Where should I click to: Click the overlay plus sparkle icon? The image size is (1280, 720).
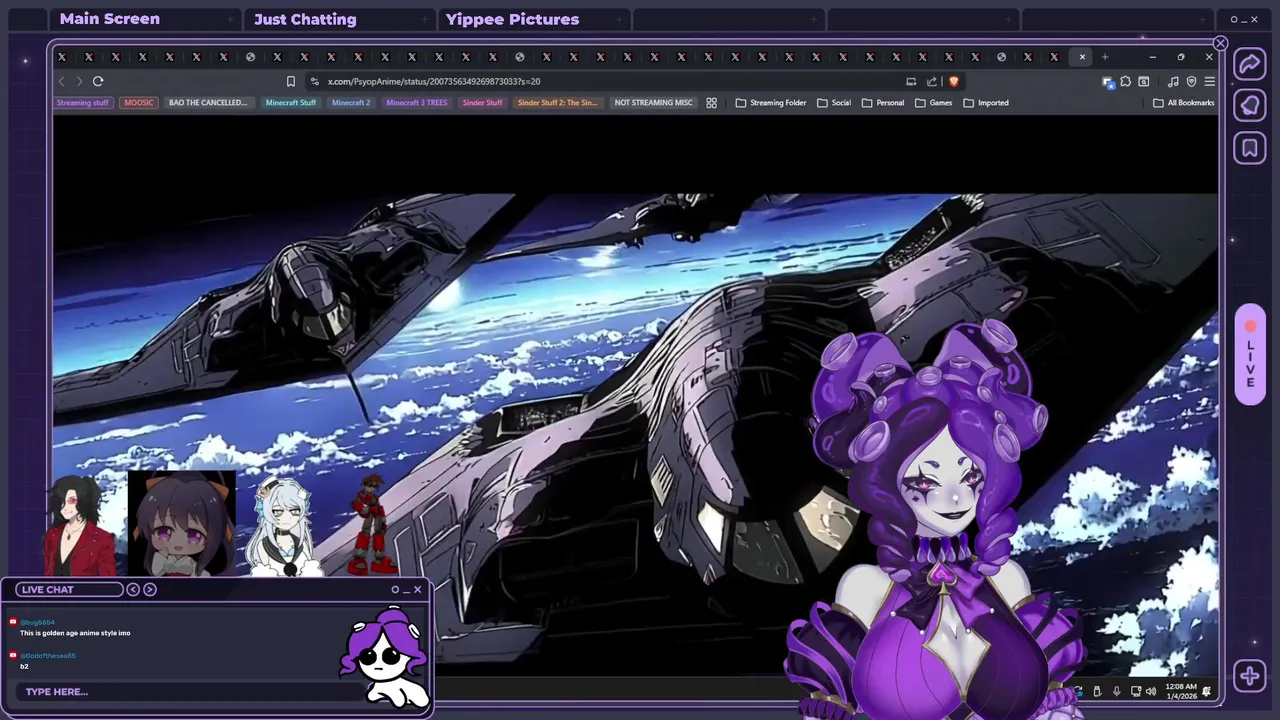coord(1250,676)
